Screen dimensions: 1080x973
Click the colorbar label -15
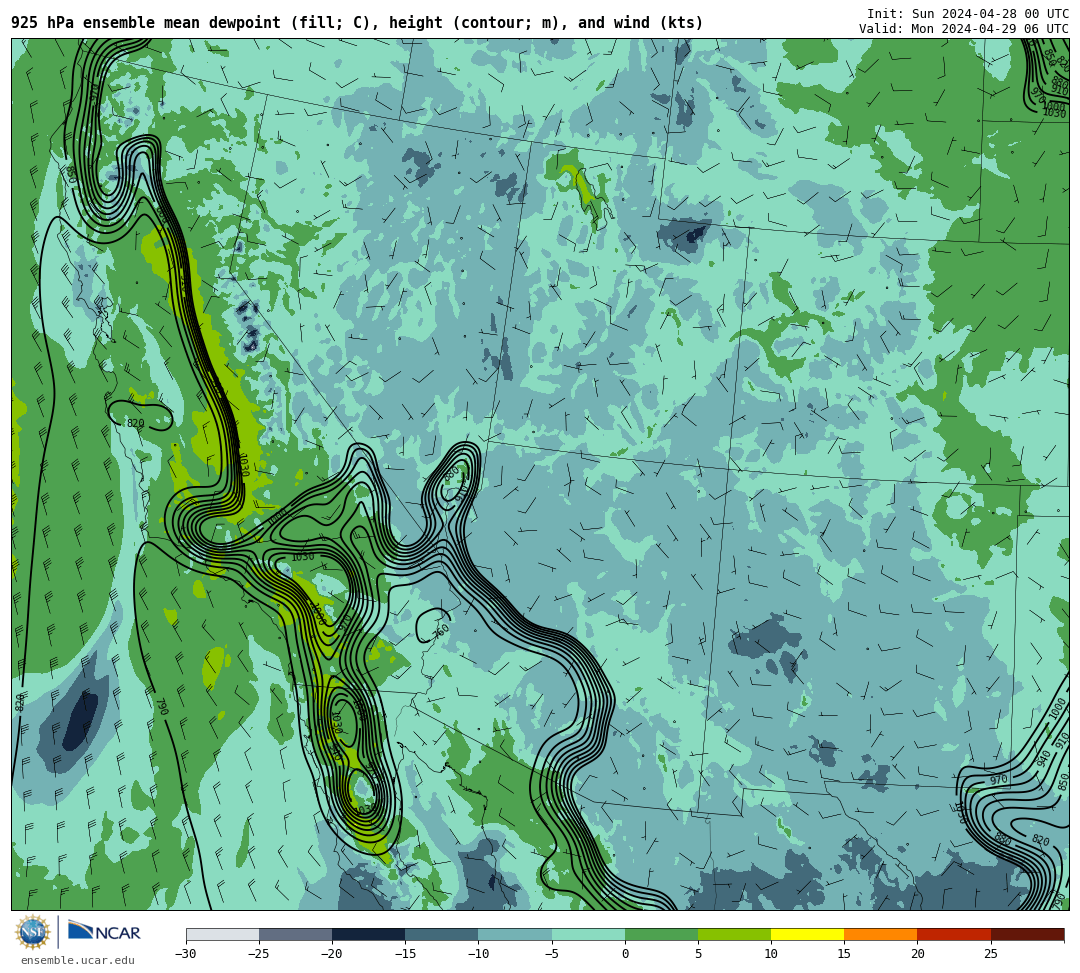pyautogui.click(x=405, y=954)
